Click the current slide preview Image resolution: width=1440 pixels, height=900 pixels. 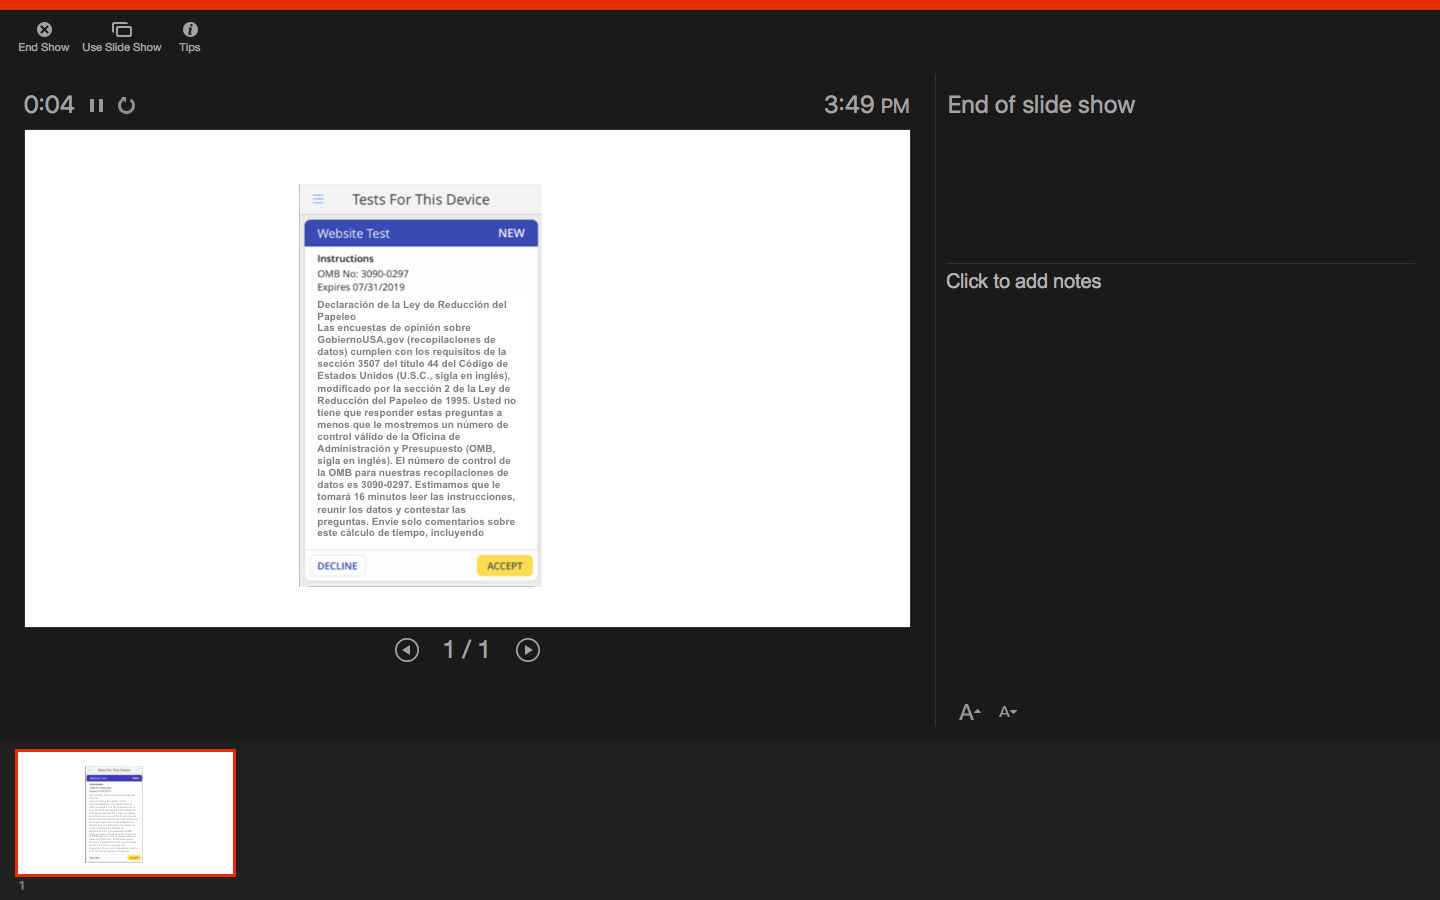click(x=467, y=378)
